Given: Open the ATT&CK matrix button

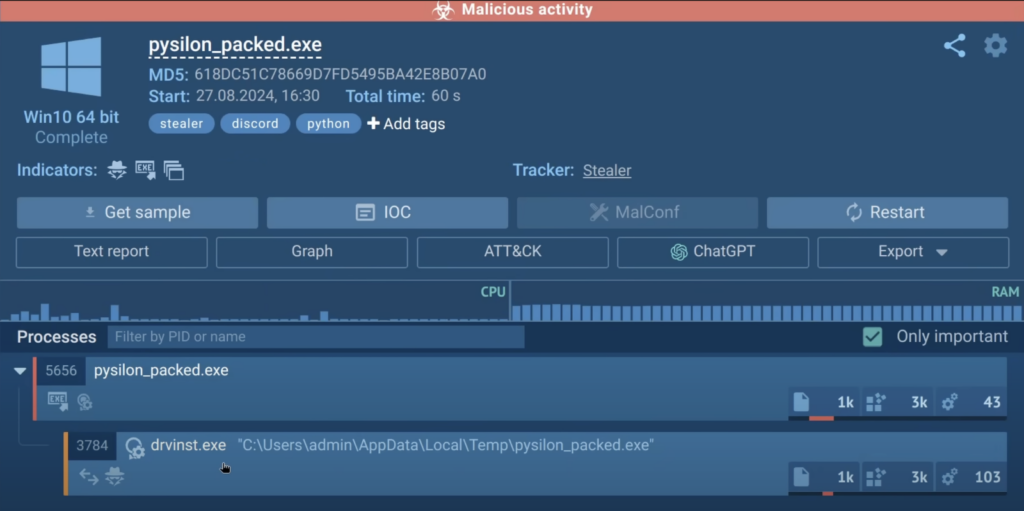Looking at the screenshot, I should coord(513,252).
